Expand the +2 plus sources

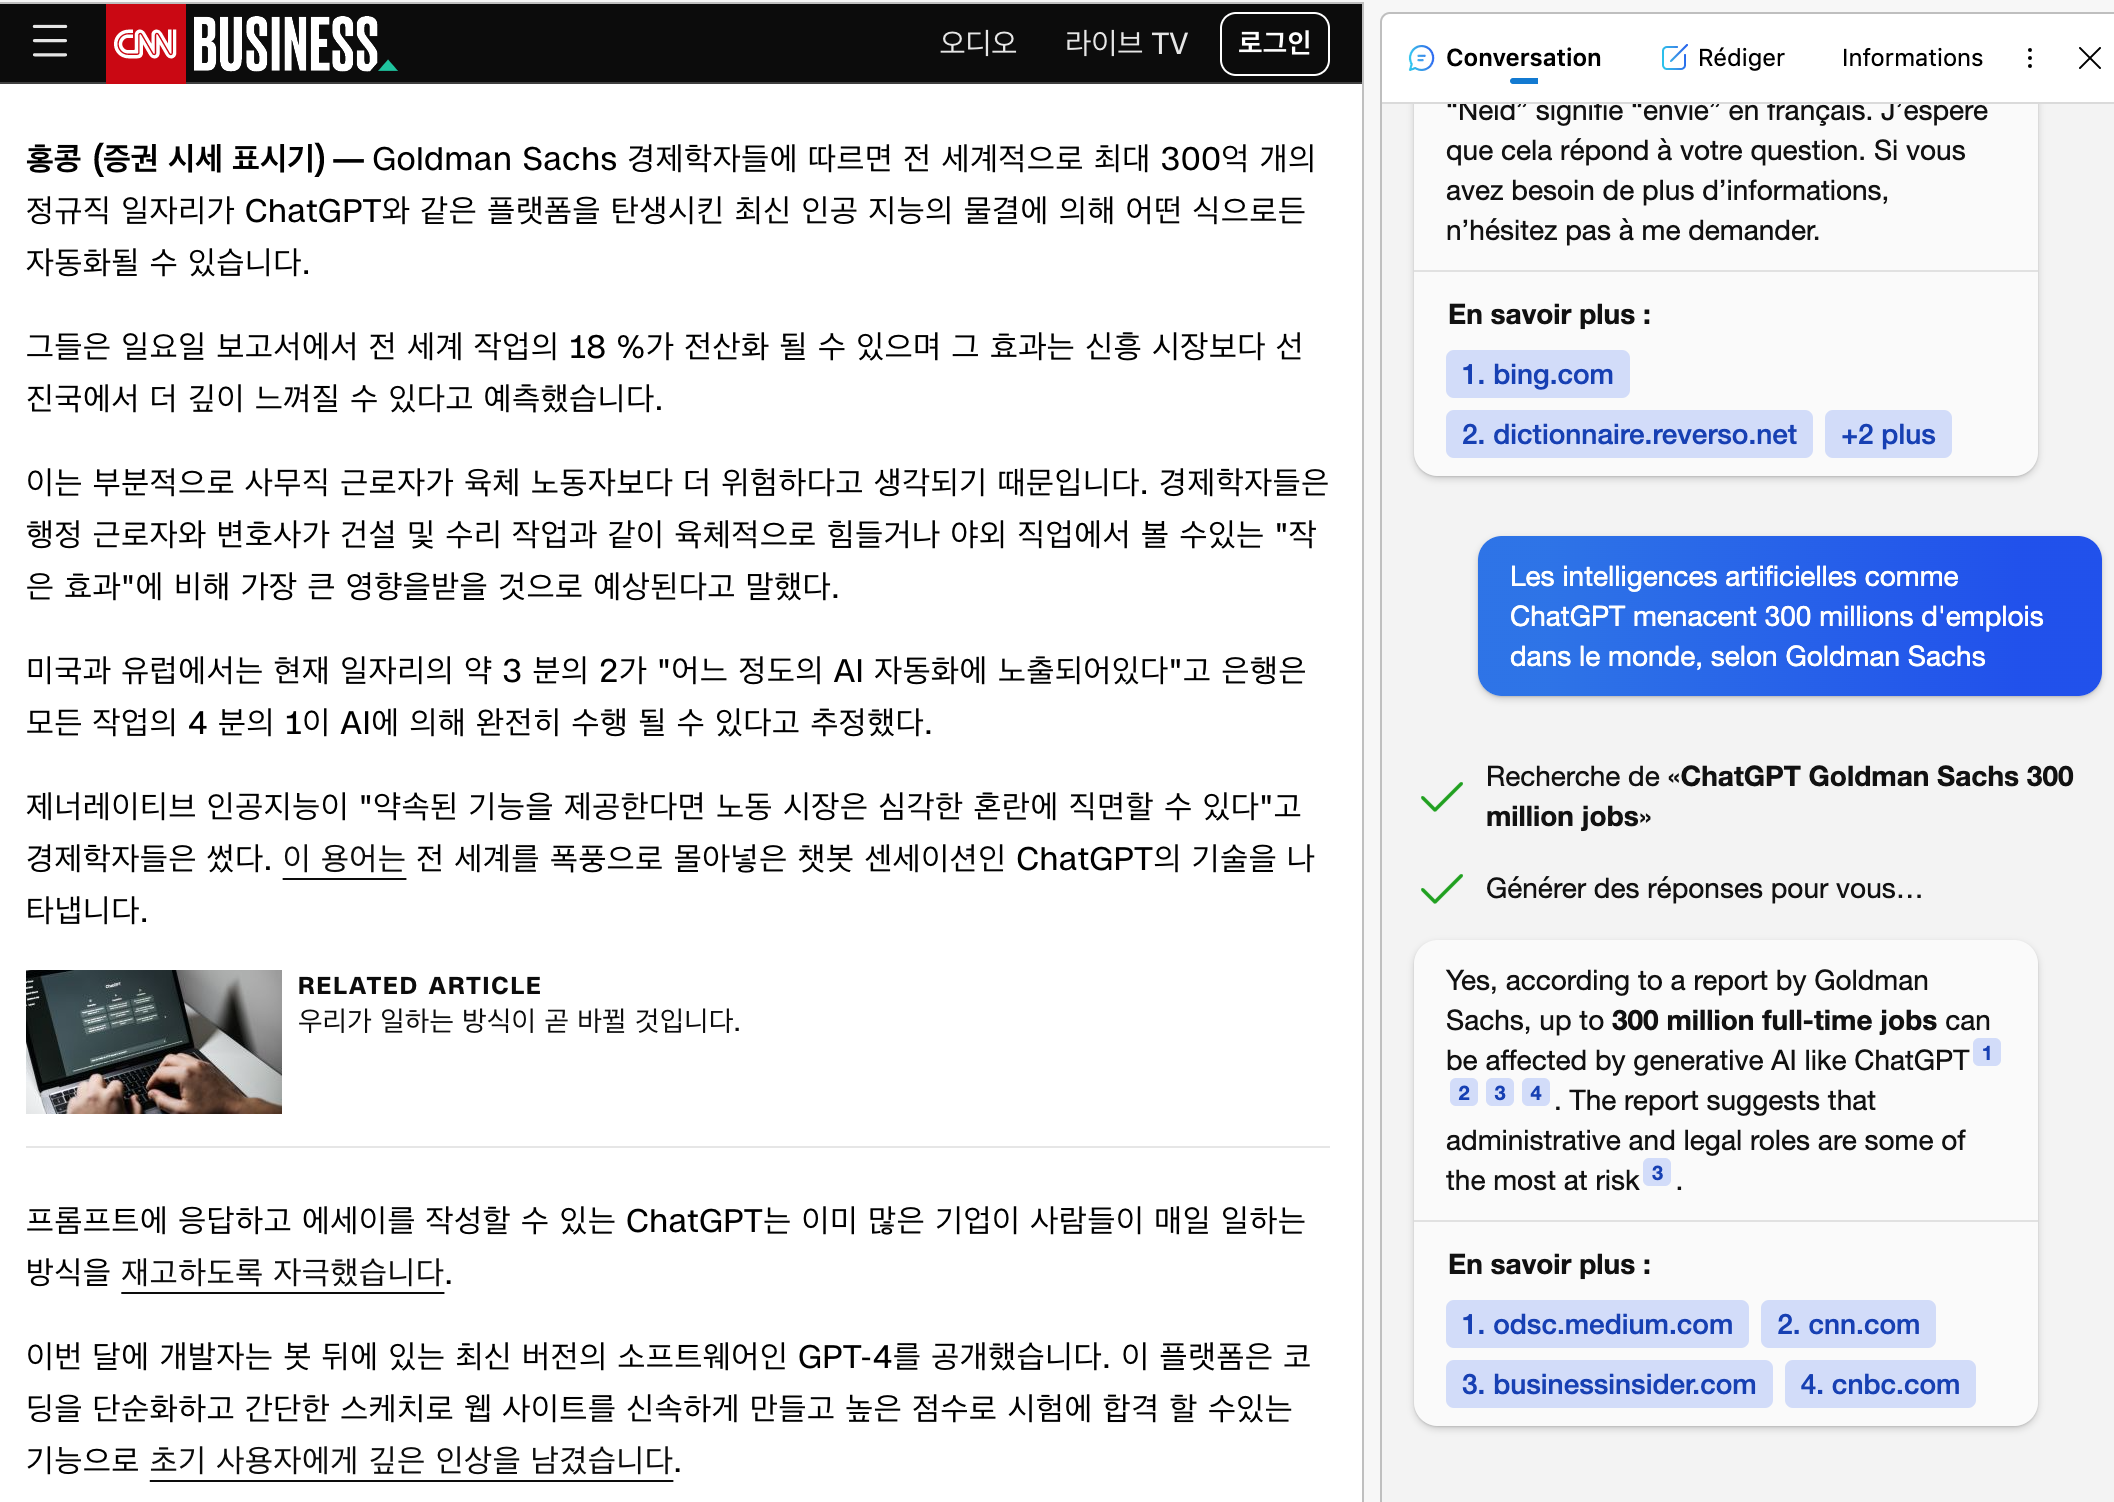pyautogui.click(x=1887, y=434)
